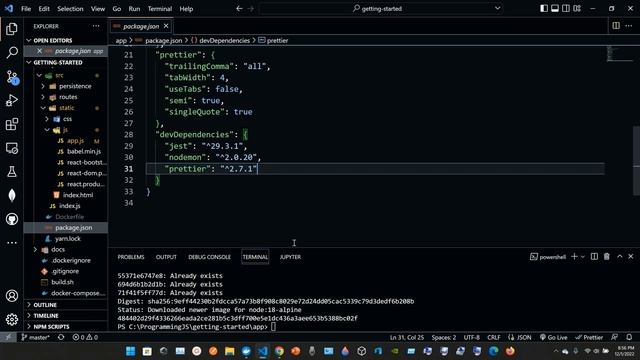Image resolution: width=640 pixels, height=360 pixels.
Task: Expand the css folder
Action: tap(47, 119)
